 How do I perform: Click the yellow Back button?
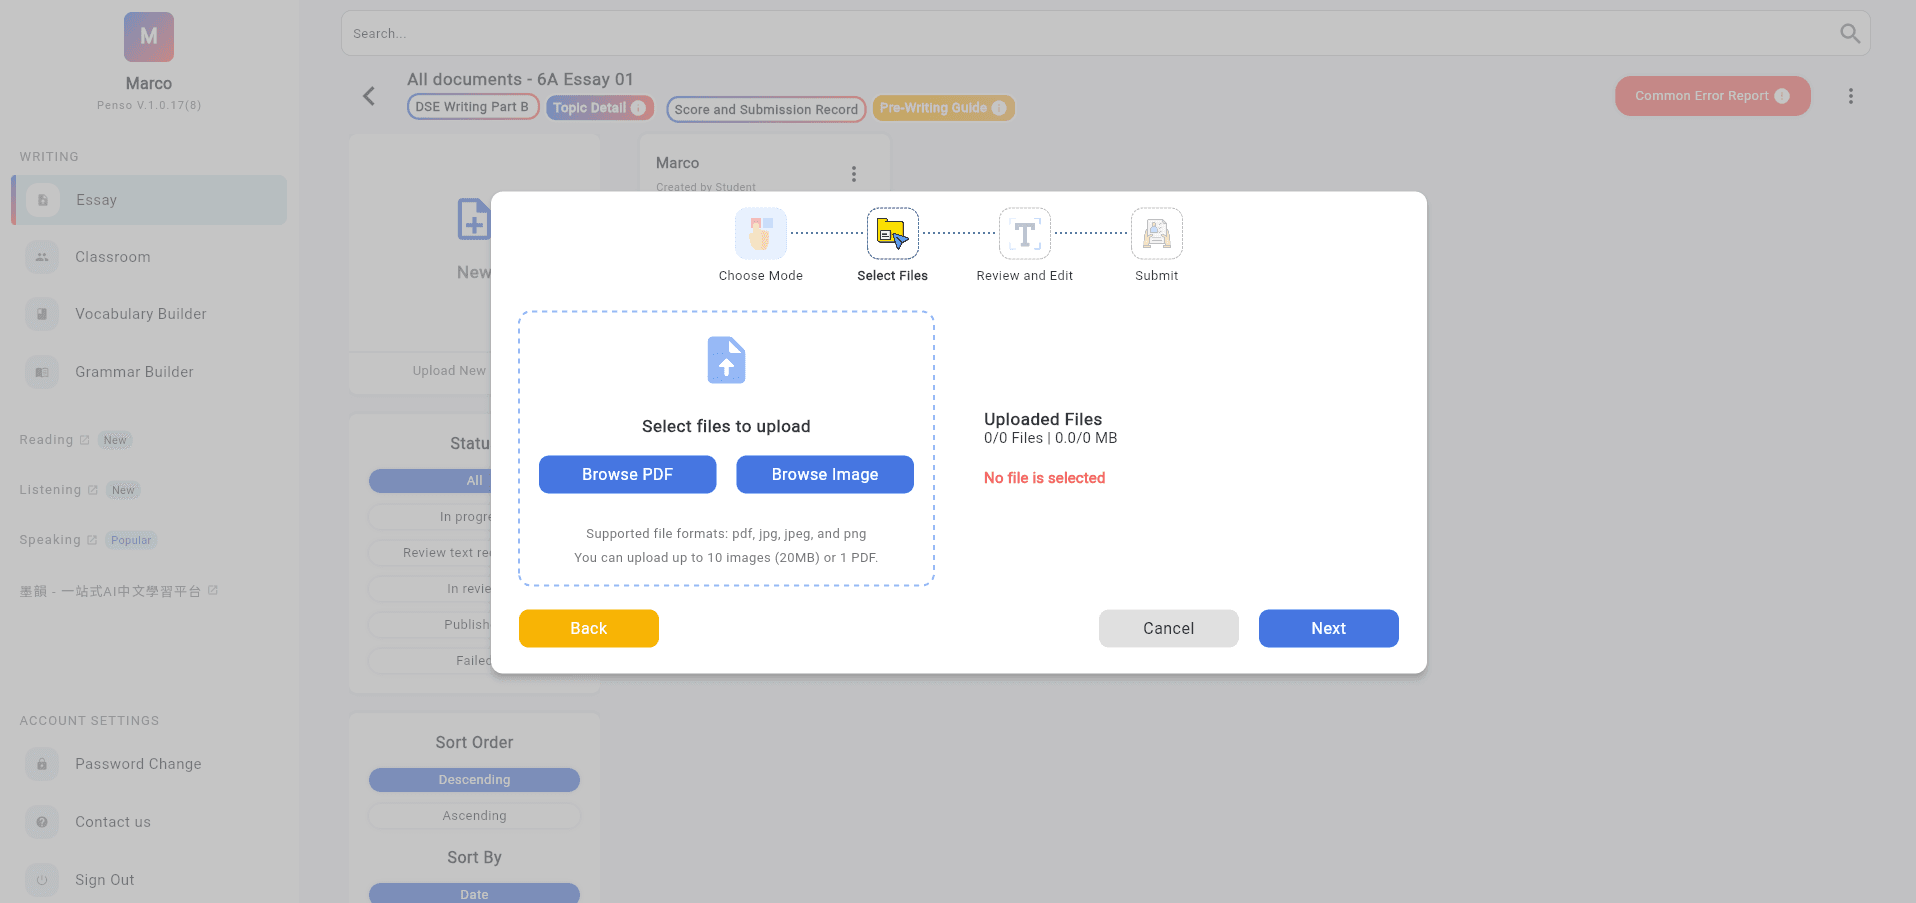pyautogui.click(x=588, y=628)
